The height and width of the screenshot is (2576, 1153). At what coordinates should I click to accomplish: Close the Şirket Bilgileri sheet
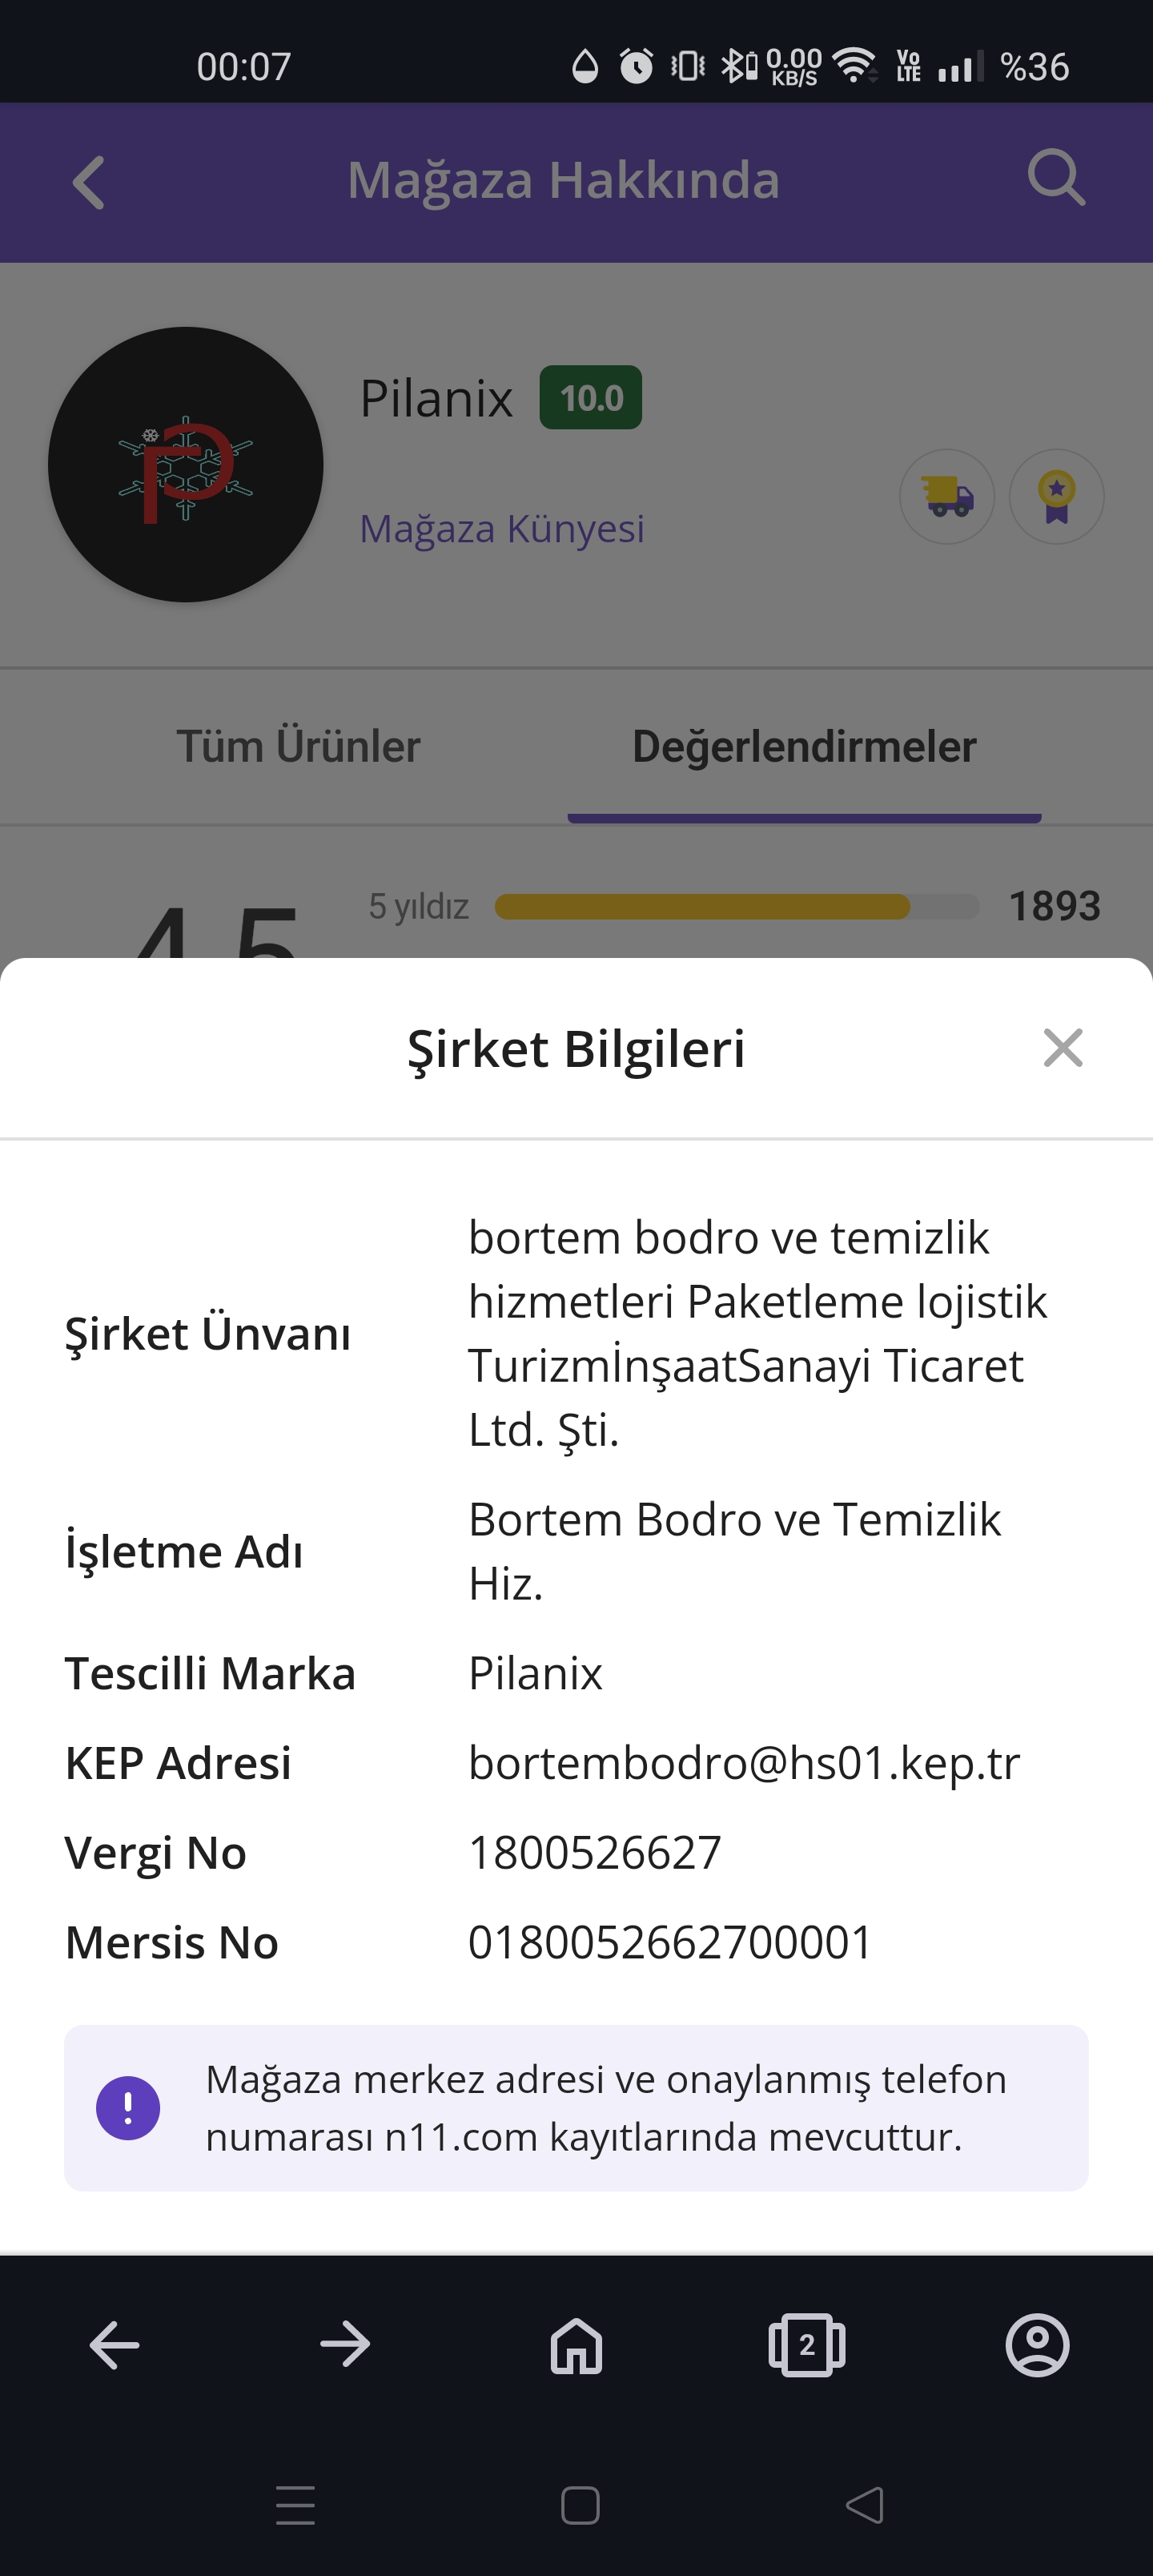[1062, 1048]
